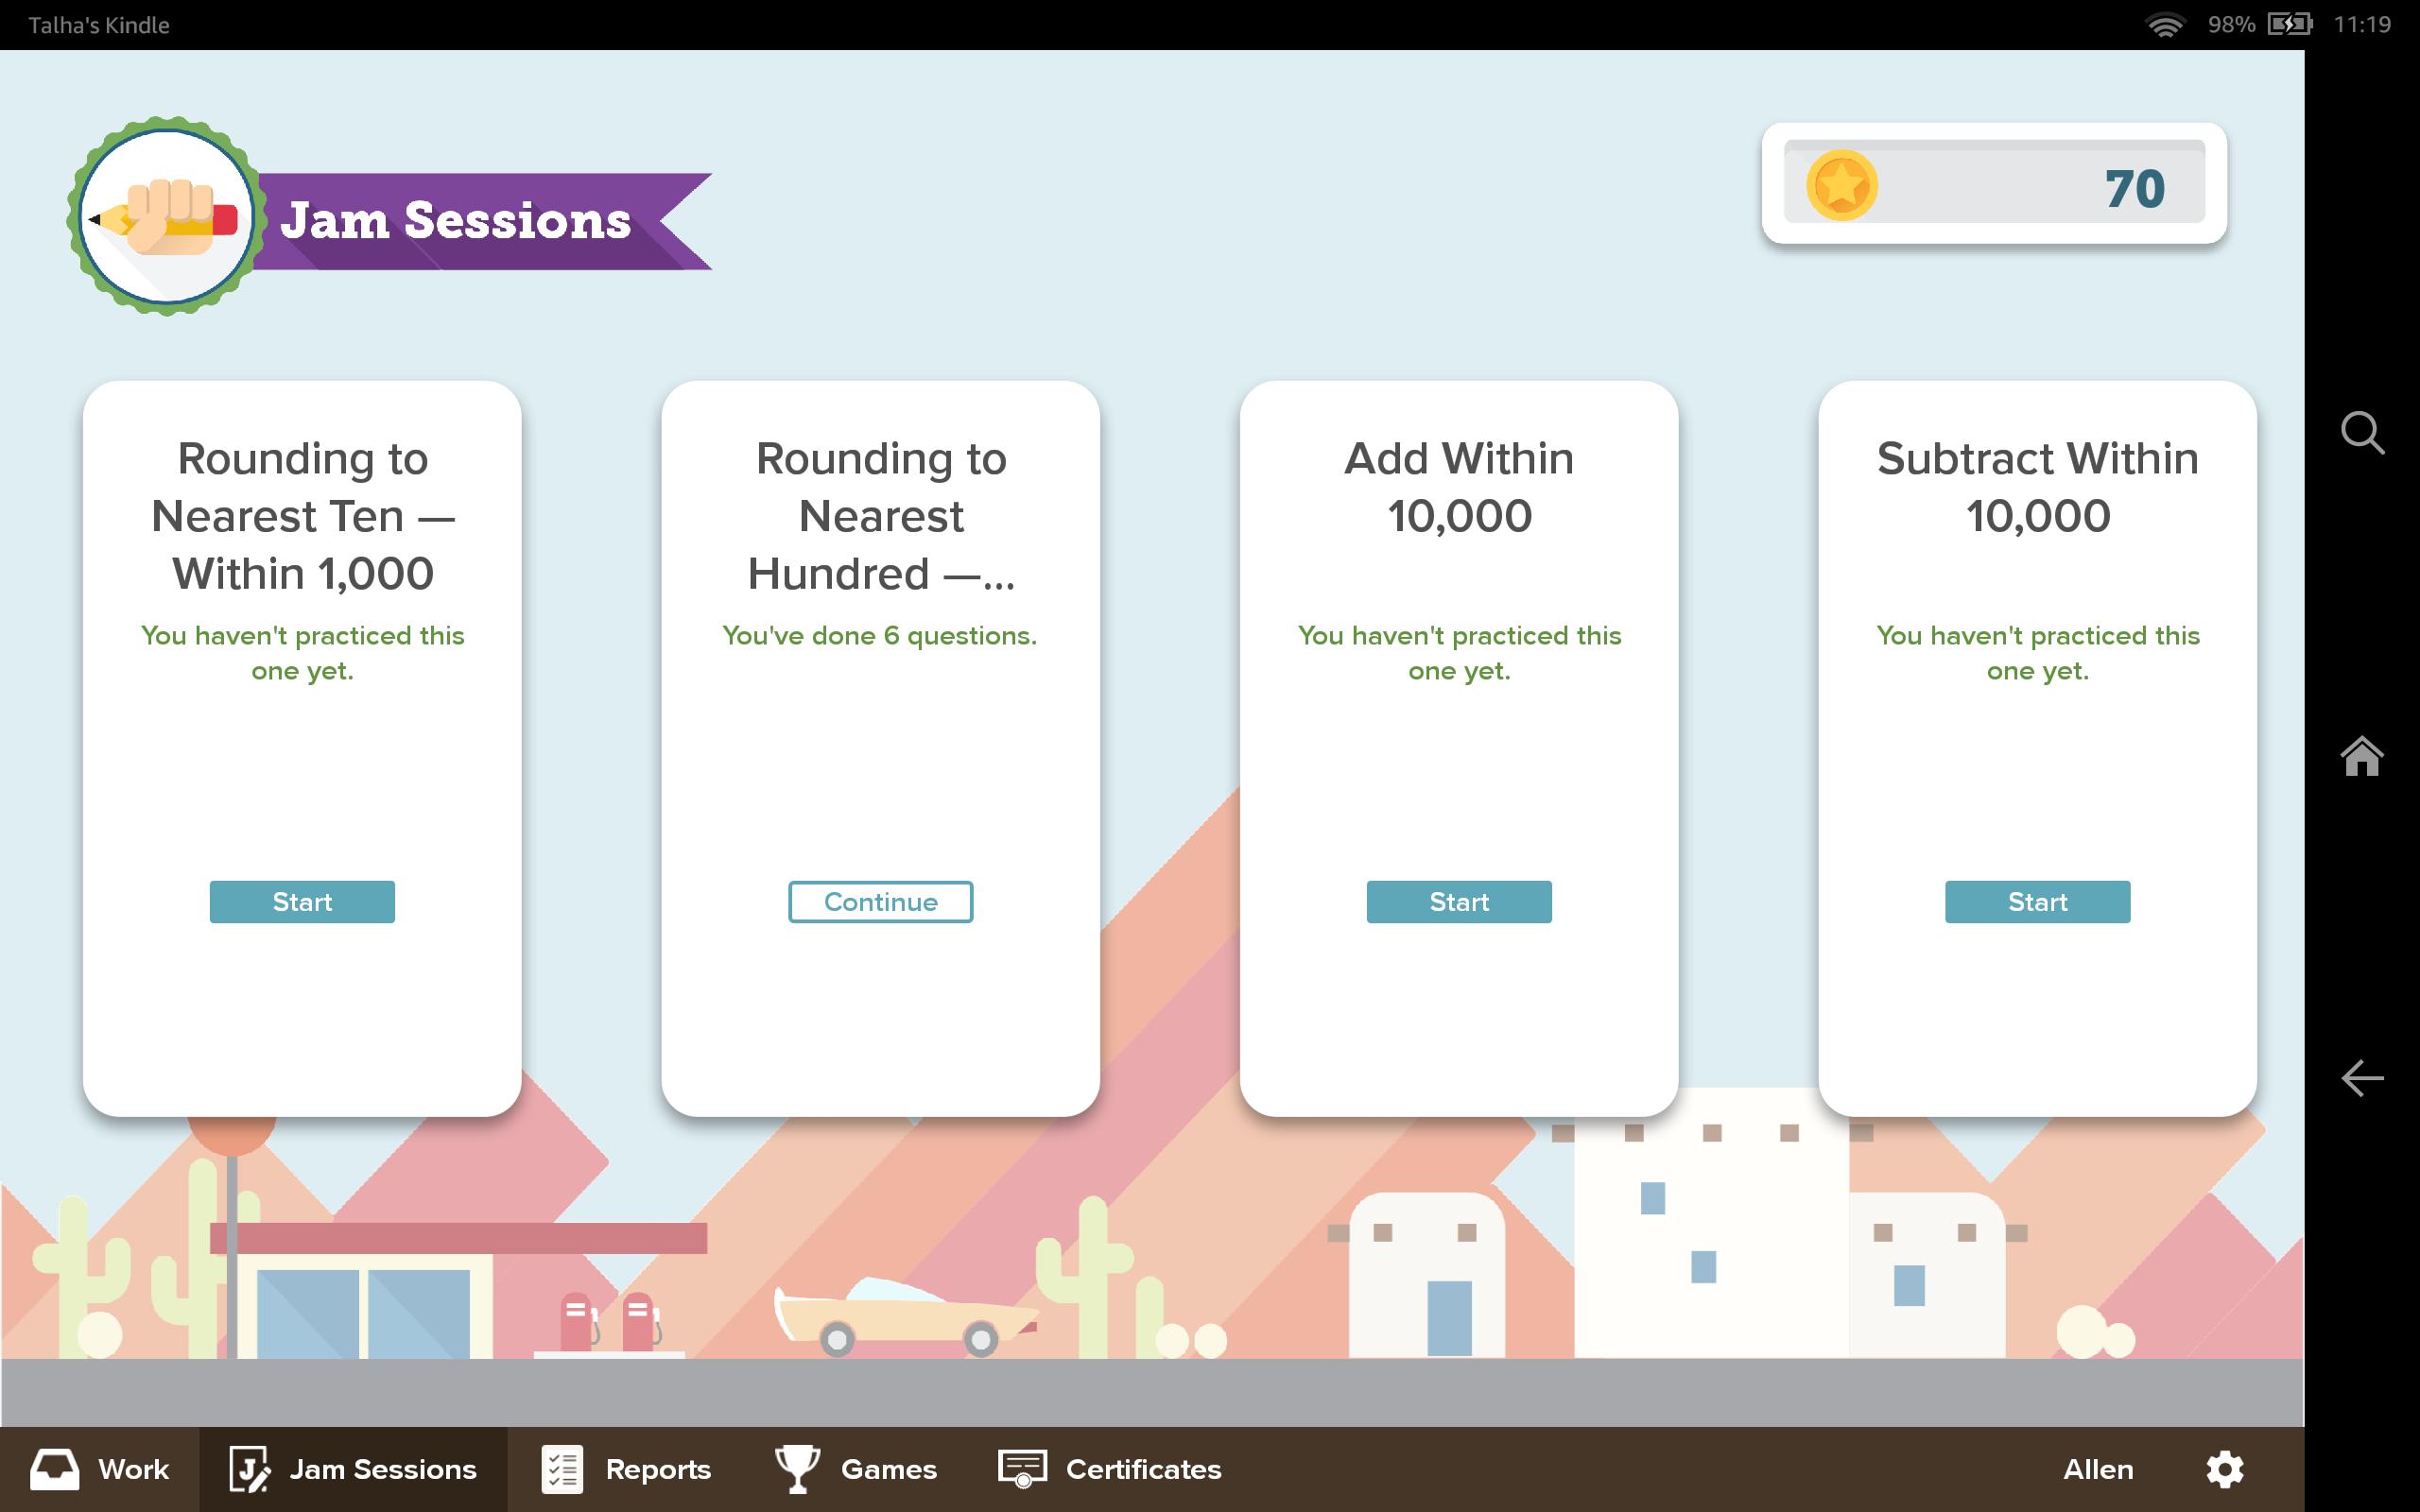Start the Subtract Within 10,000 session
Image resolution: width=2420 pixels, height=1512 pixels.
click(x=2037, y=901)
